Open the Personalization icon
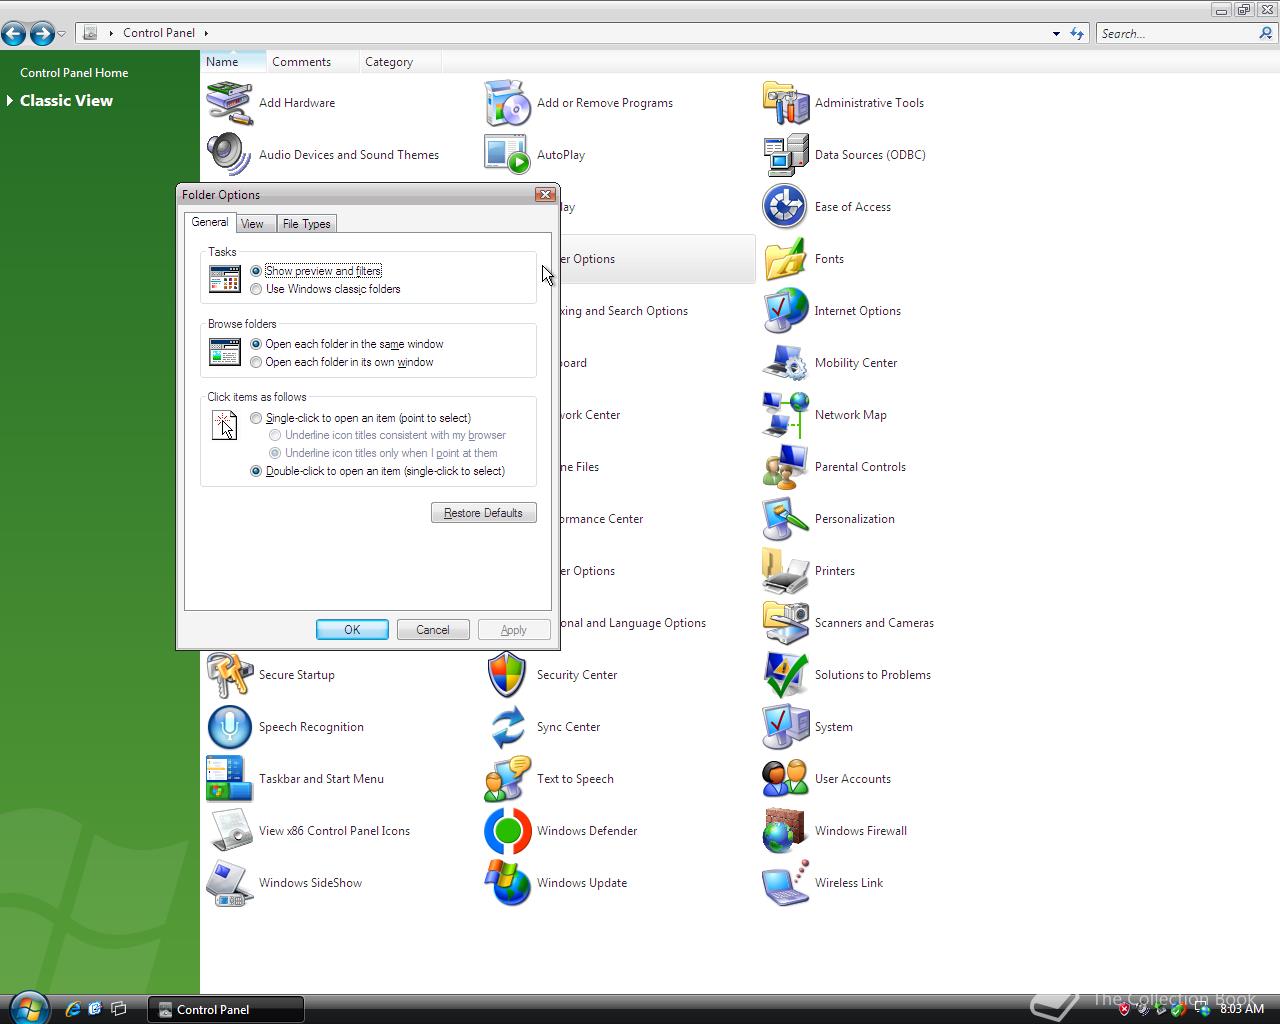 785,519
